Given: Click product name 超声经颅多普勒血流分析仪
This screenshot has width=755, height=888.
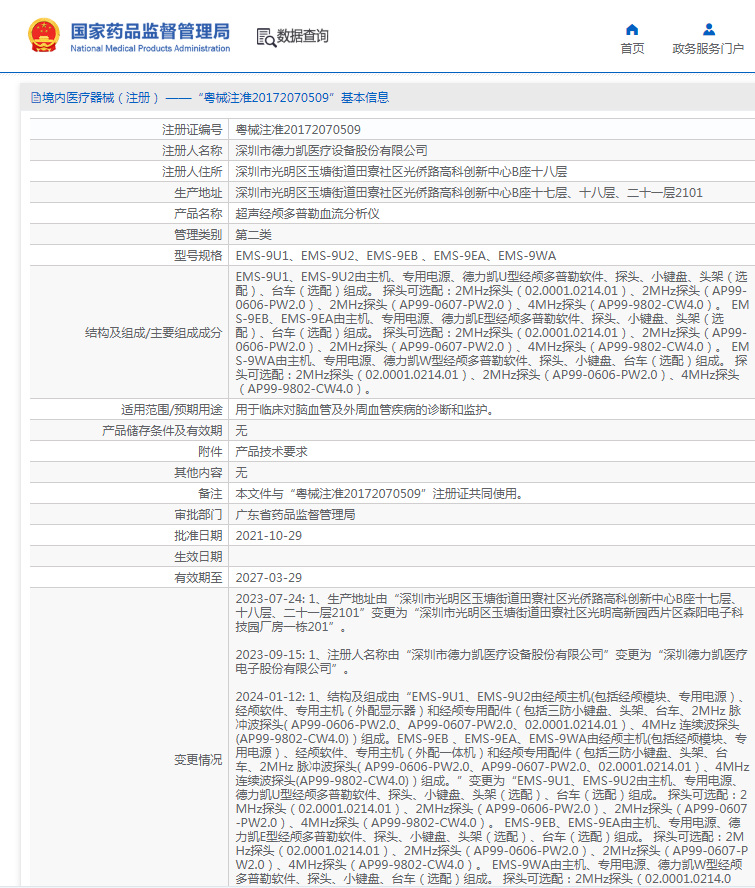Looking at the screenshot, I should coord(308,214).
